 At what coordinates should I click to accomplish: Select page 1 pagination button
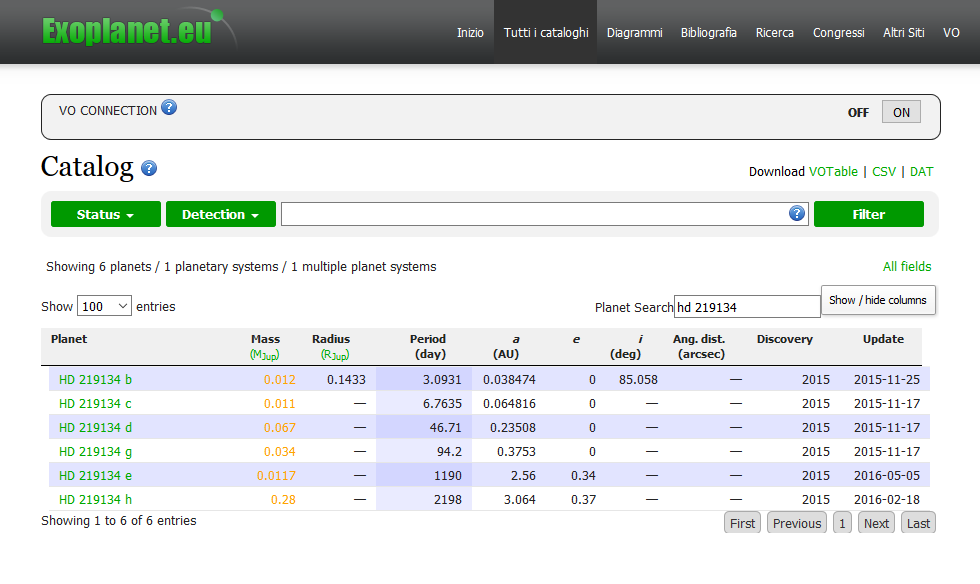pos(842,523)
